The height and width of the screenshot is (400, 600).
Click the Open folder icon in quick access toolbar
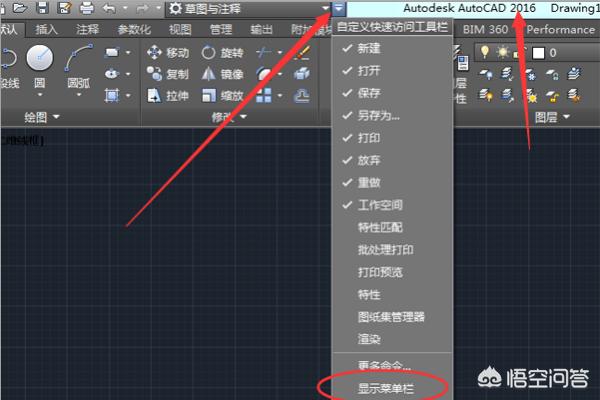pyautogui.click(x=20, y=8)
